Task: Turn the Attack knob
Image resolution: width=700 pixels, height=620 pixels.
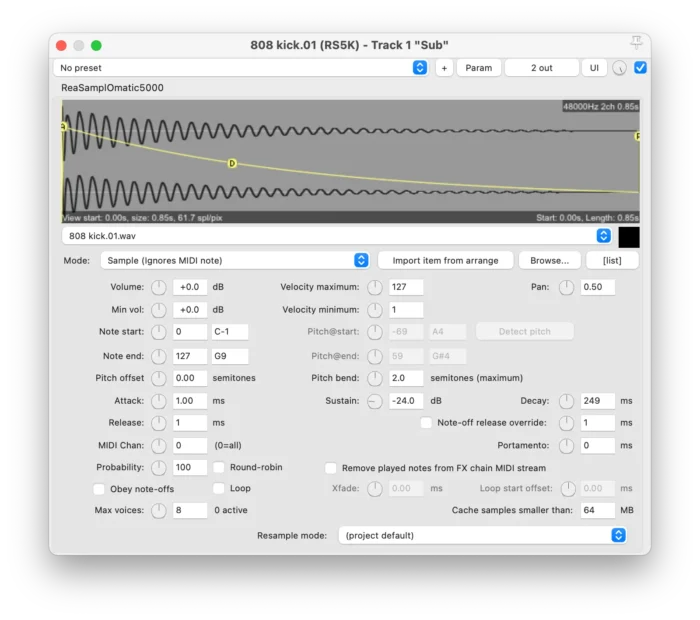Action: 158,401
